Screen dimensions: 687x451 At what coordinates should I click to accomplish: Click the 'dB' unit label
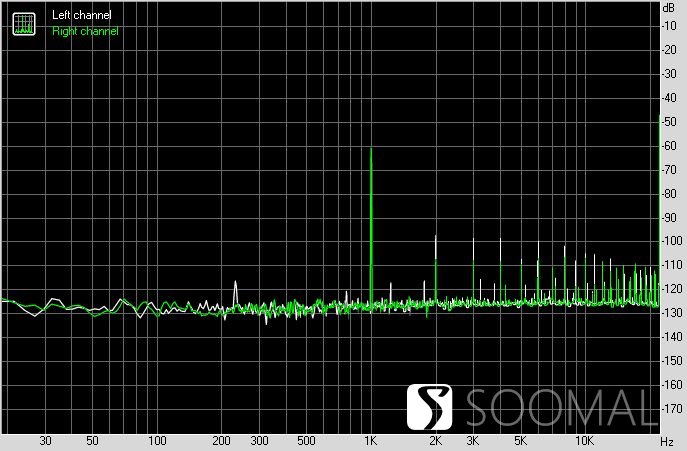tap(669, 7)
